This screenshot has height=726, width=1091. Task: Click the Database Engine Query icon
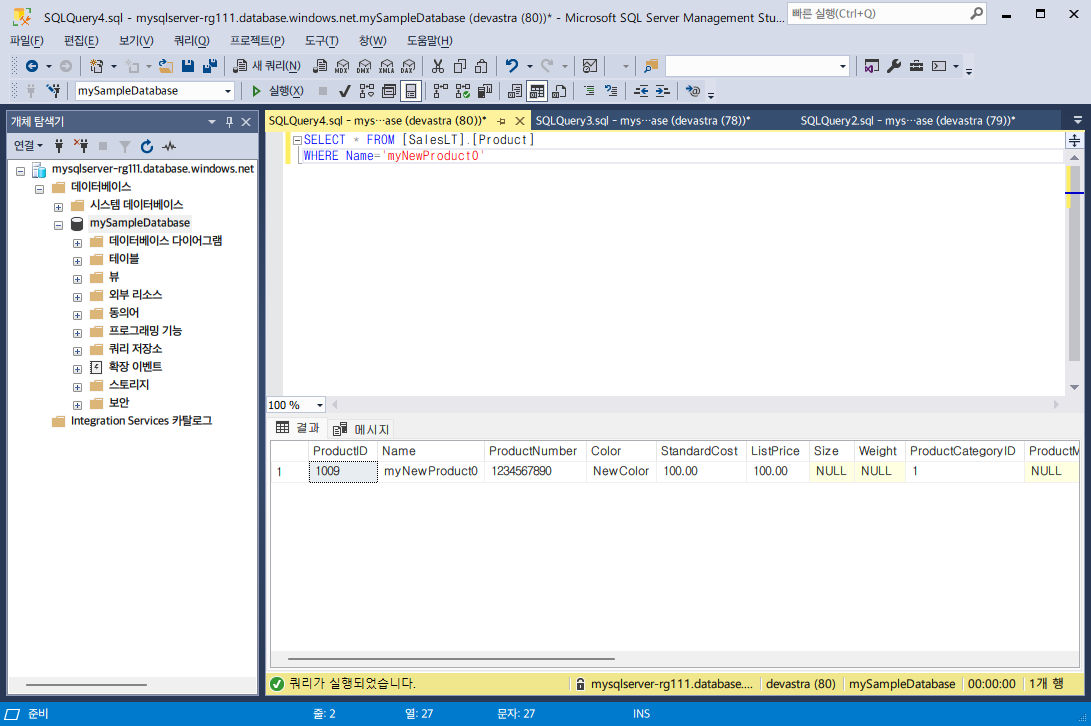(321, 66)
